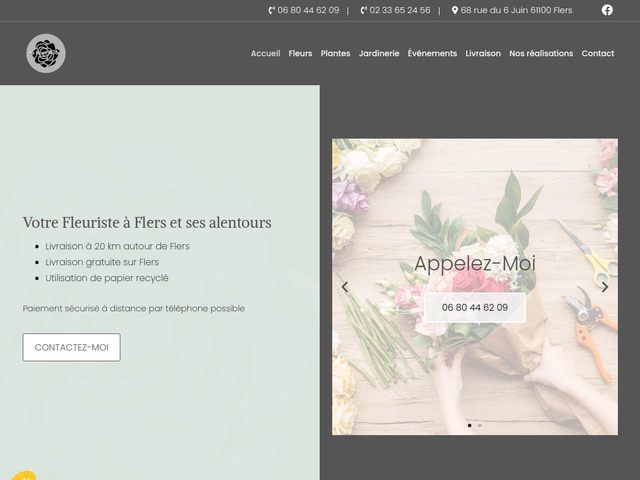Viewport: 640px width, 480px height.
Task: Open the Accueil menu item
Action: click(x=265, y=53)
